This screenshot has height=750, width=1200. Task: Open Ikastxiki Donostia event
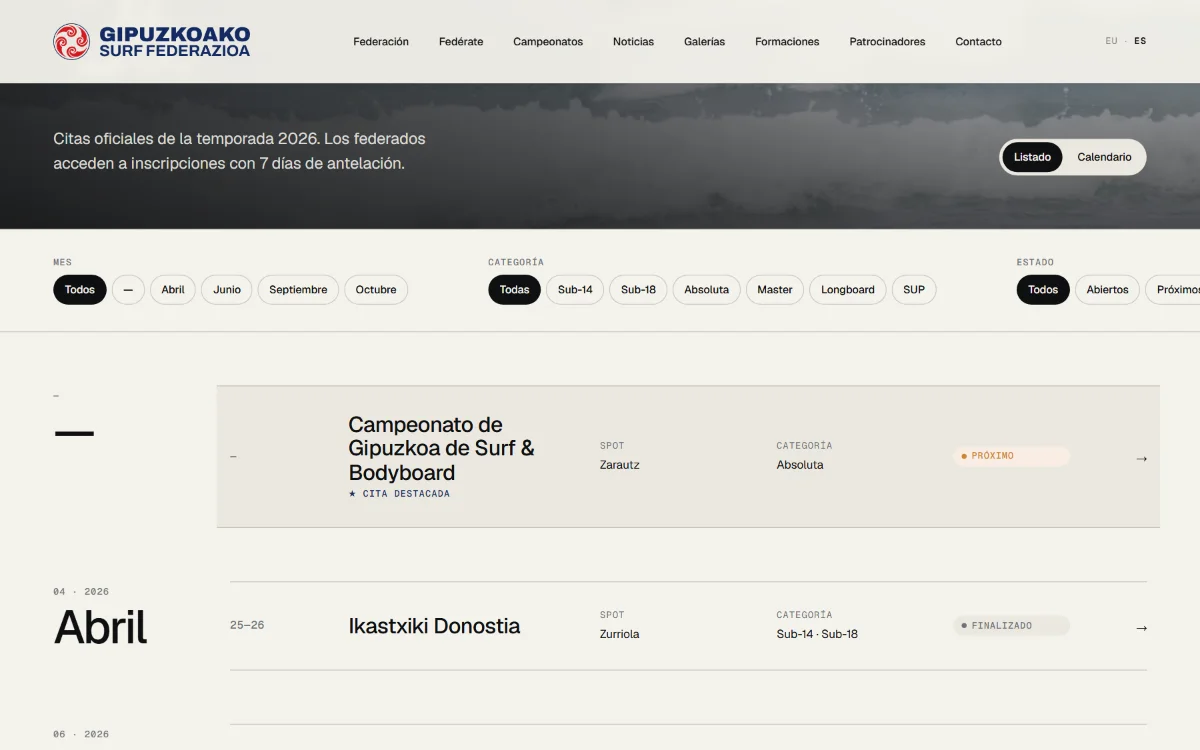pyautogui.click(x=434, y=626)
